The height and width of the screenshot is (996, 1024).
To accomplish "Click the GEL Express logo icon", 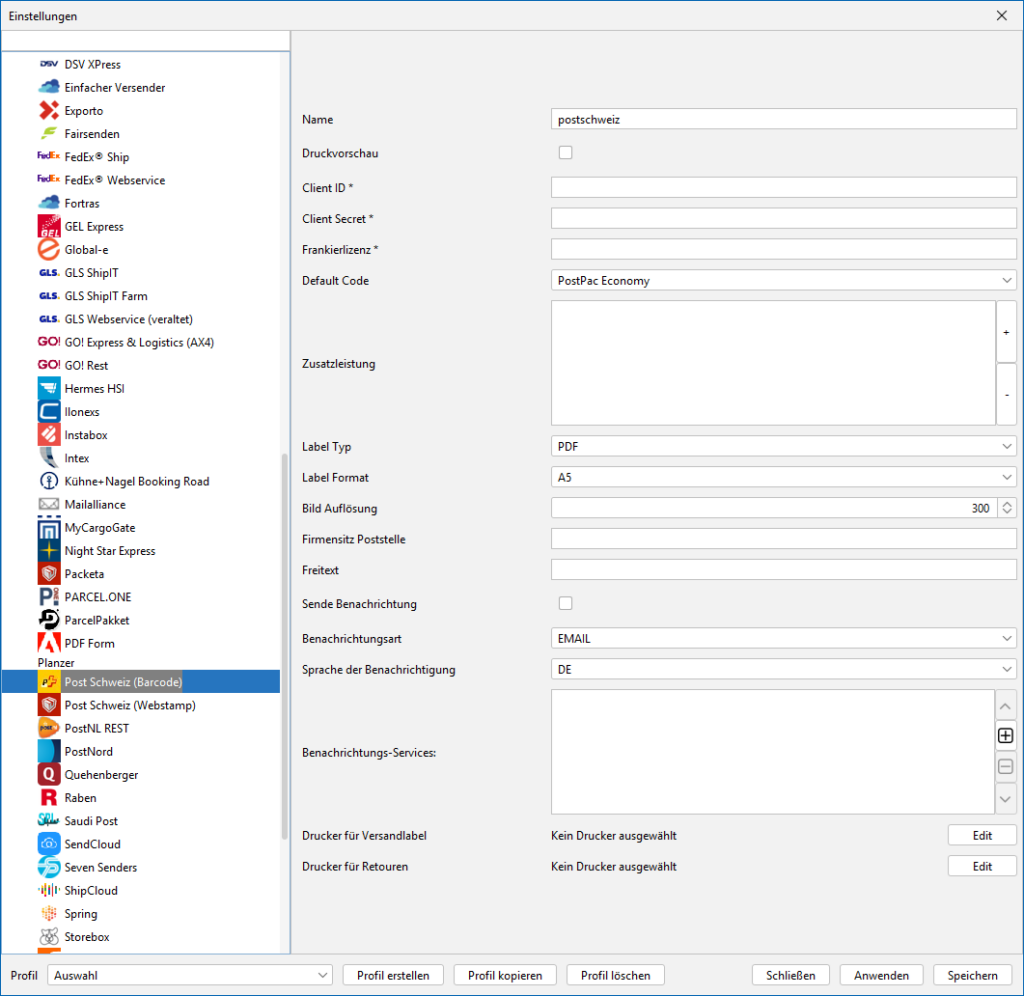I will pos(49,226).
